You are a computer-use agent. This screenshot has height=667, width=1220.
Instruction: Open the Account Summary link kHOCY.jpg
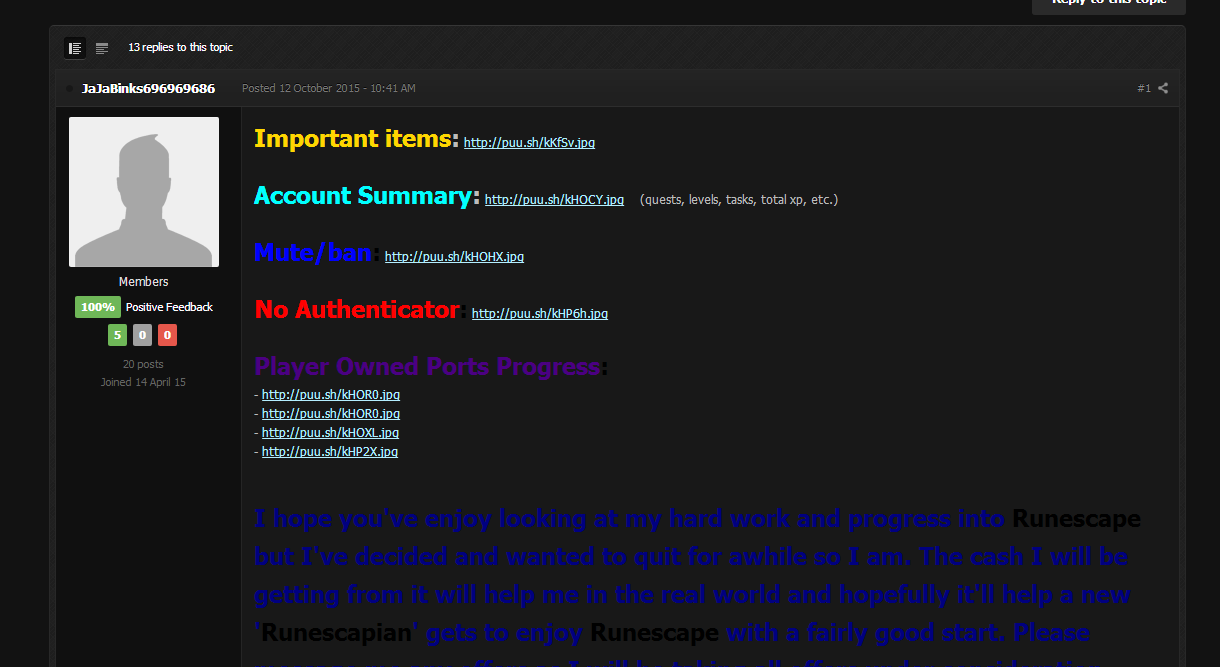(x=554, y=200)
